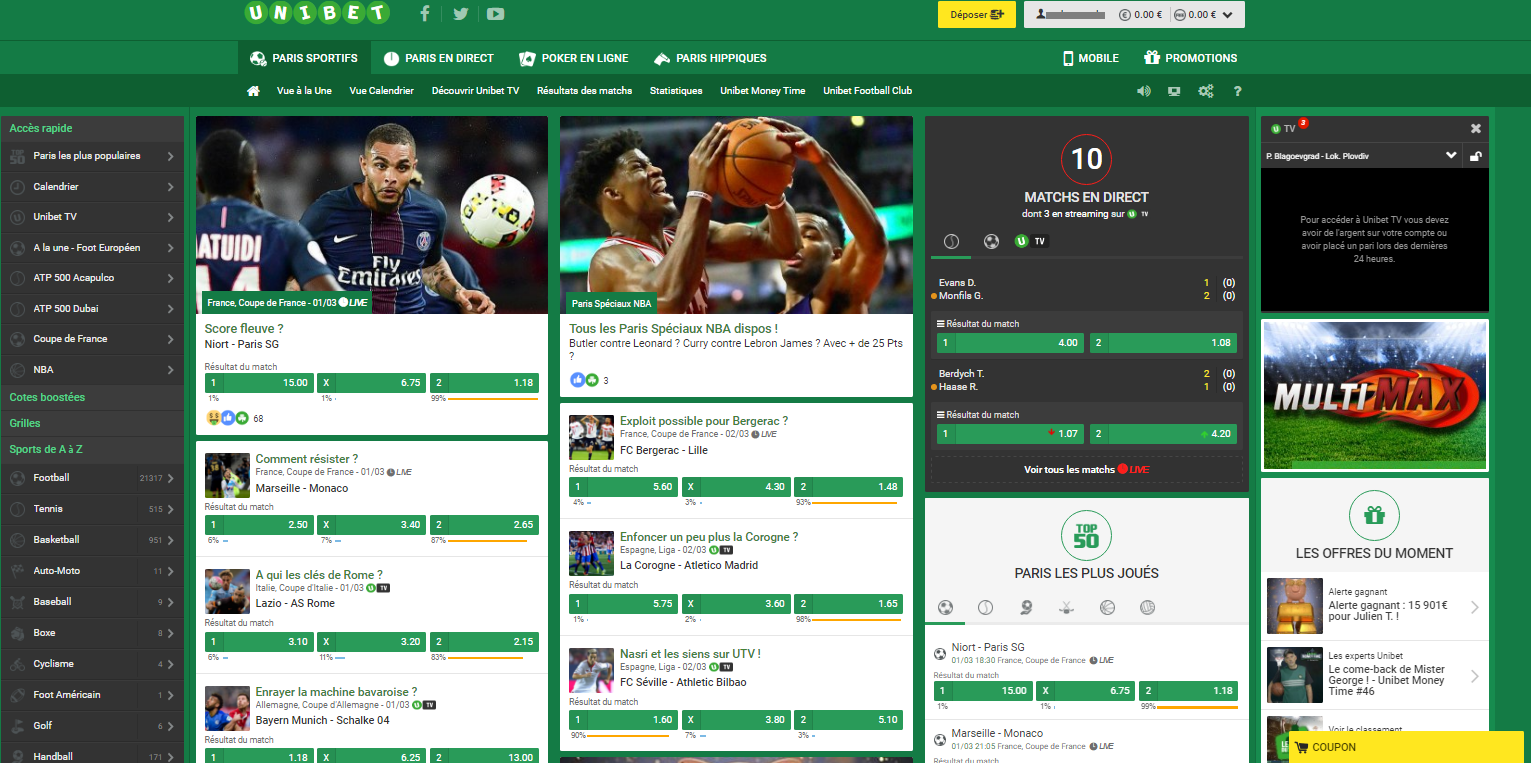
Task: Open the MultiMax promotional banner
Action: [1375, 395]
